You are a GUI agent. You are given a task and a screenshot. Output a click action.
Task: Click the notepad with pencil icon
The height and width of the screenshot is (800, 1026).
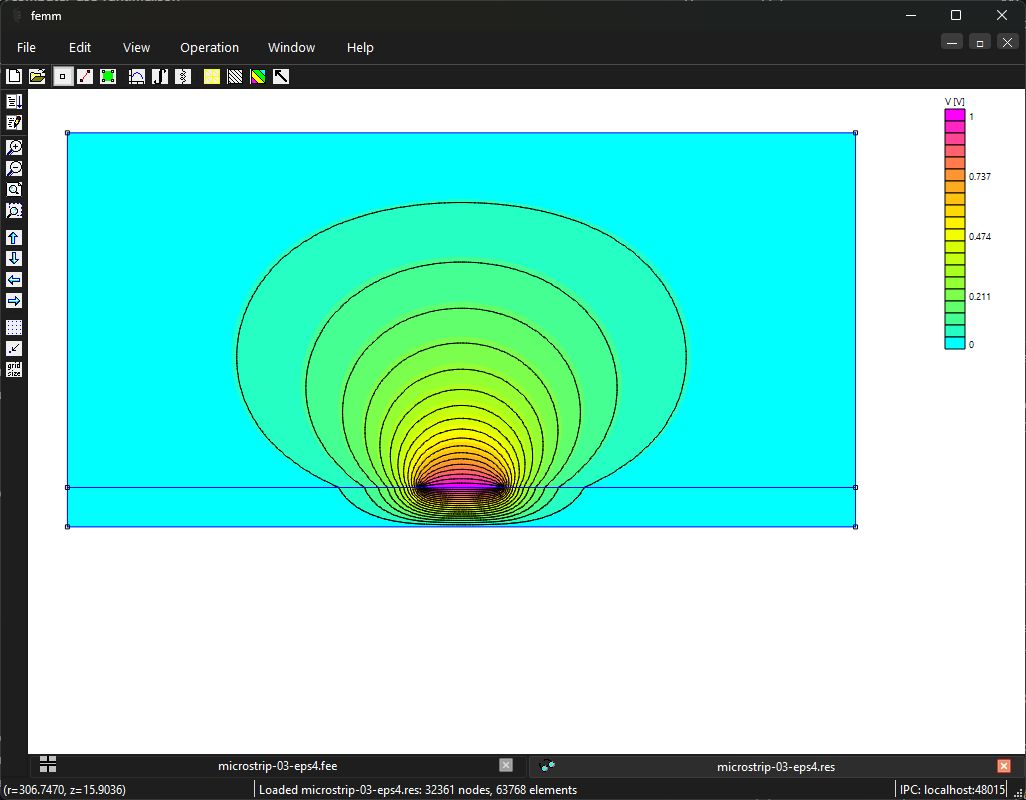click(x=14, y=122)
